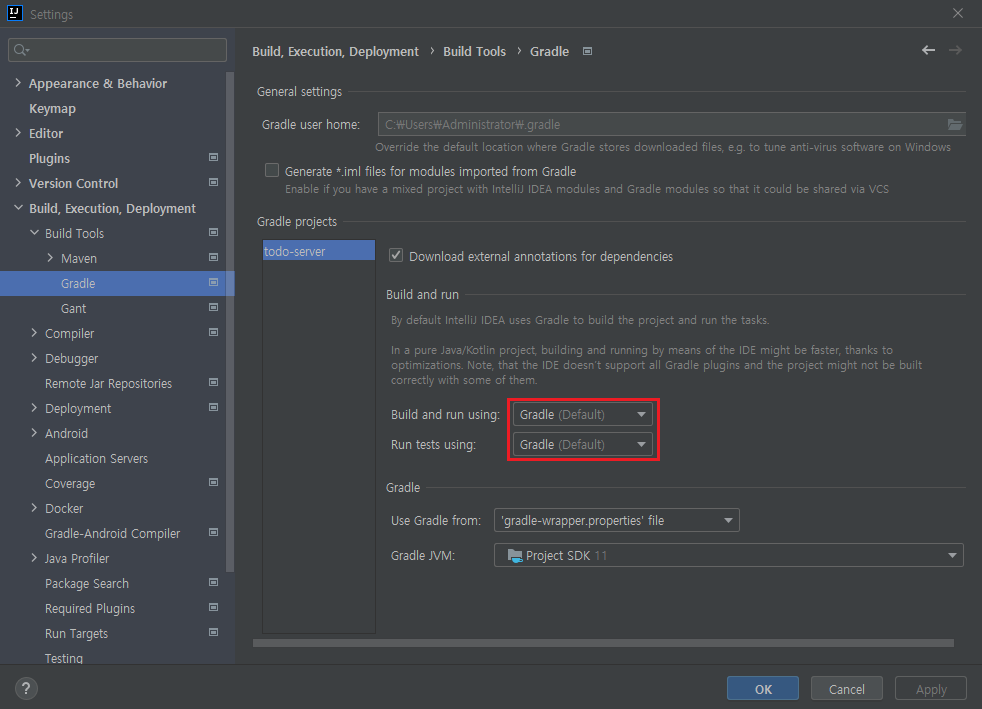Open the Use Gradle from dropdown
Screen dimensions: 982x709
coord(616,520)
